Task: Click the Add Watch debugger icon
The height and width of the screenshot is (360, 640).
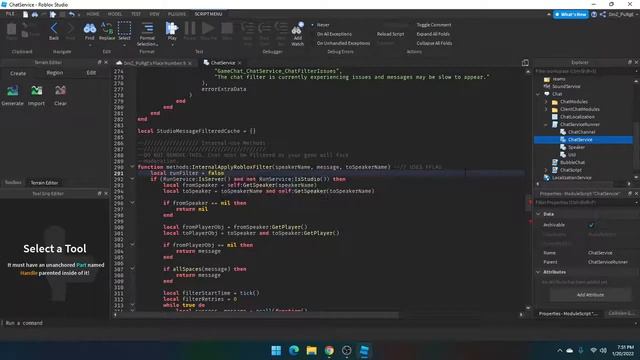Action: point(298,29)
